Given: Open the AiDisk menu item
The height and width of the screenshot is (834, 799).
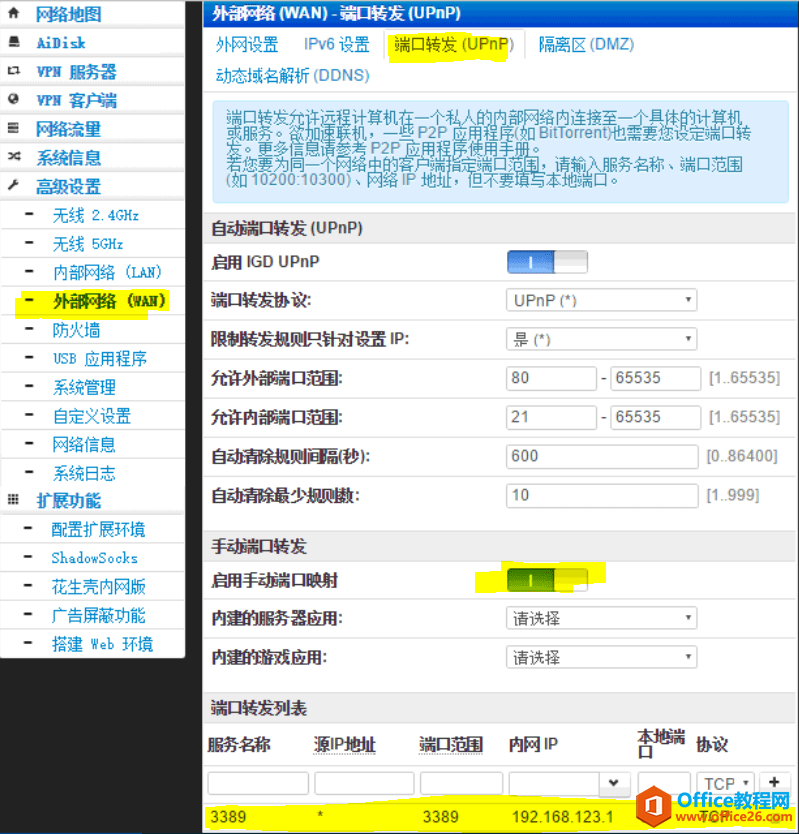Looking at the screenshot, I should pos(61,43).
